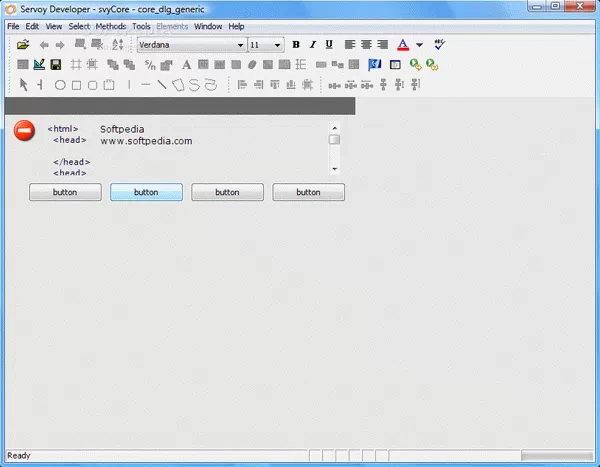Align selected elements left

242,85
